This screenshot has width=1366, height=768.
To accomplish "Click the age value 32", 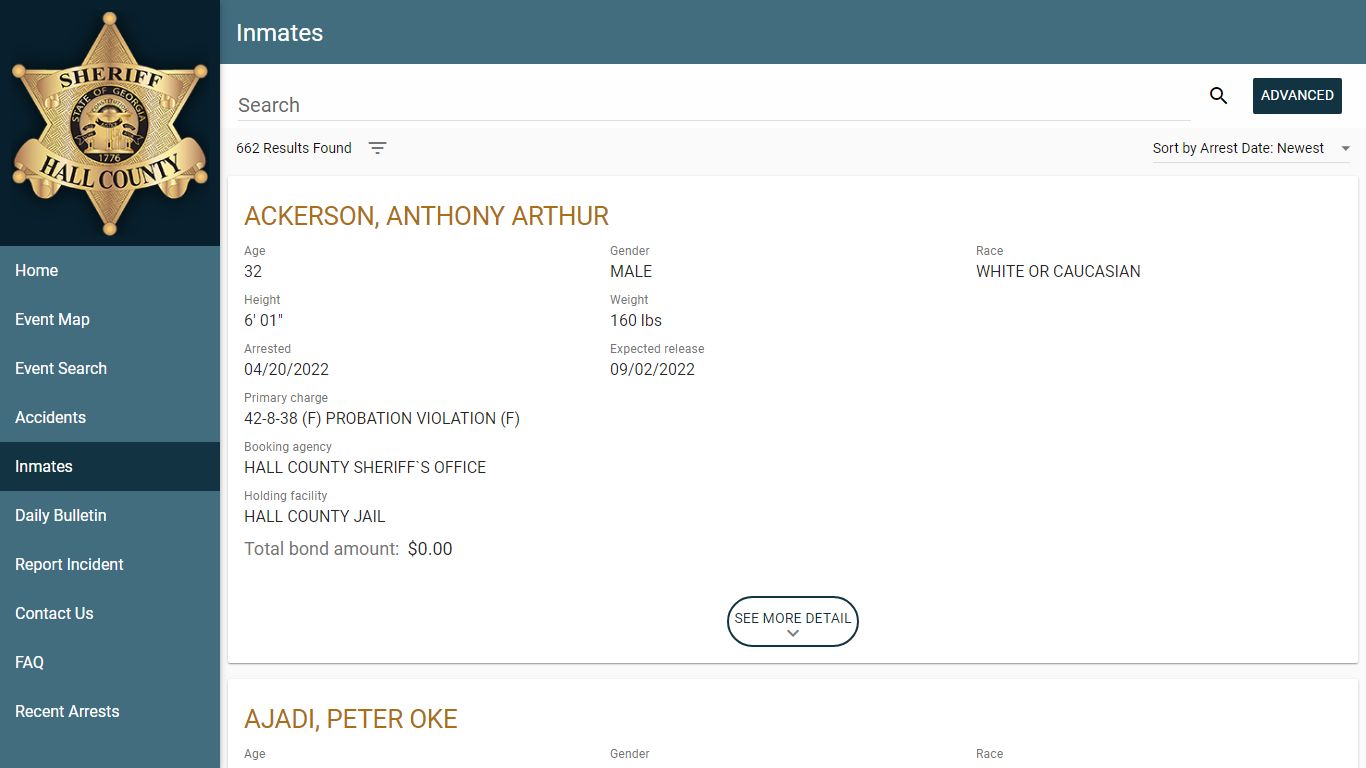I will [x=253, y=271].
